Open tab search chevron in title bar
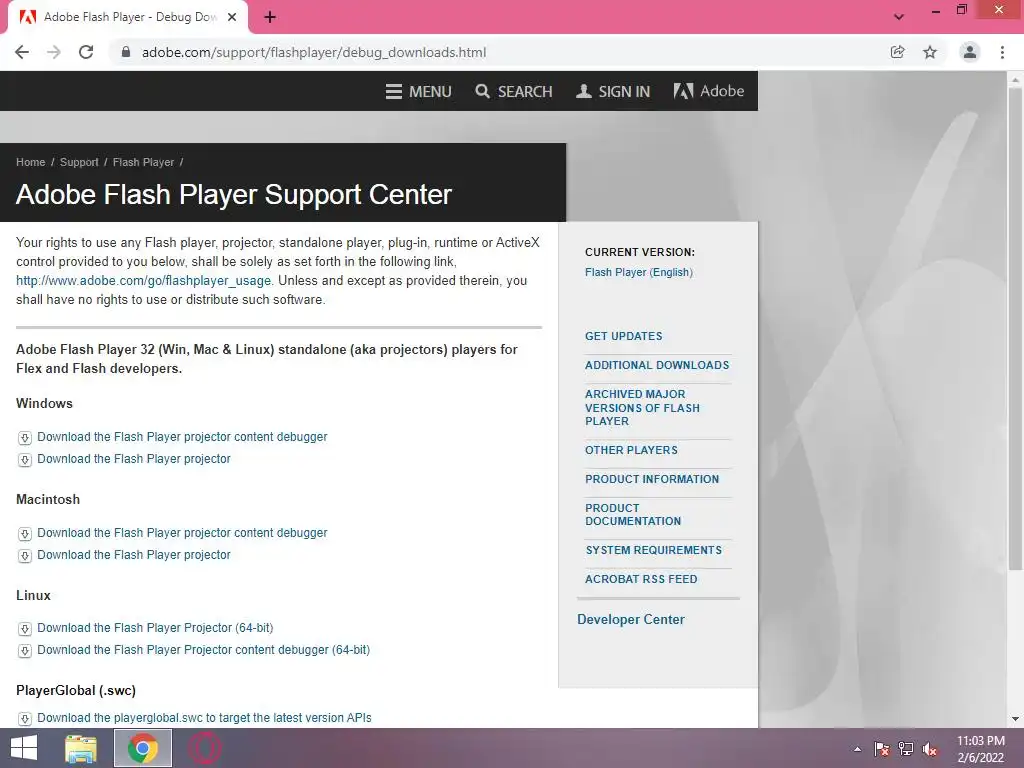1024x768 pixels. tap(899, 17)
